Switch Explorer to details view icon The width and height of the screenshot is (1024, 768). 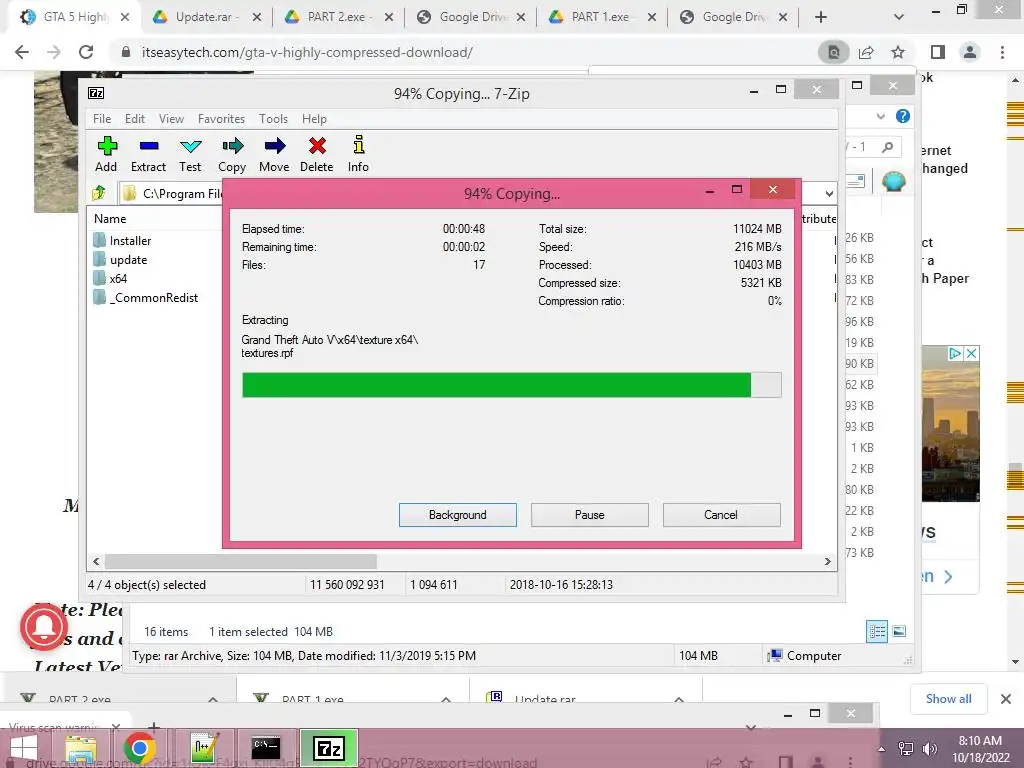[877, 631]
